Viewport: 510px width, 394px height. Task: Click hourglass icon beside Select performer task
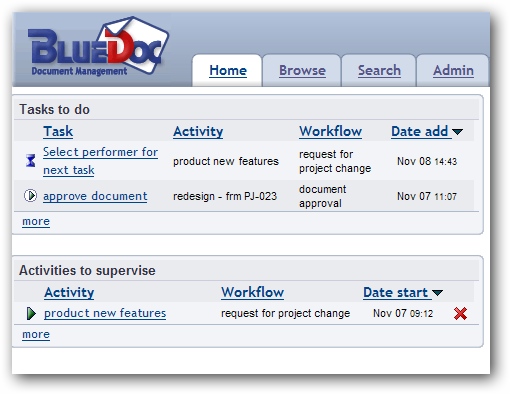pos(31,161)
